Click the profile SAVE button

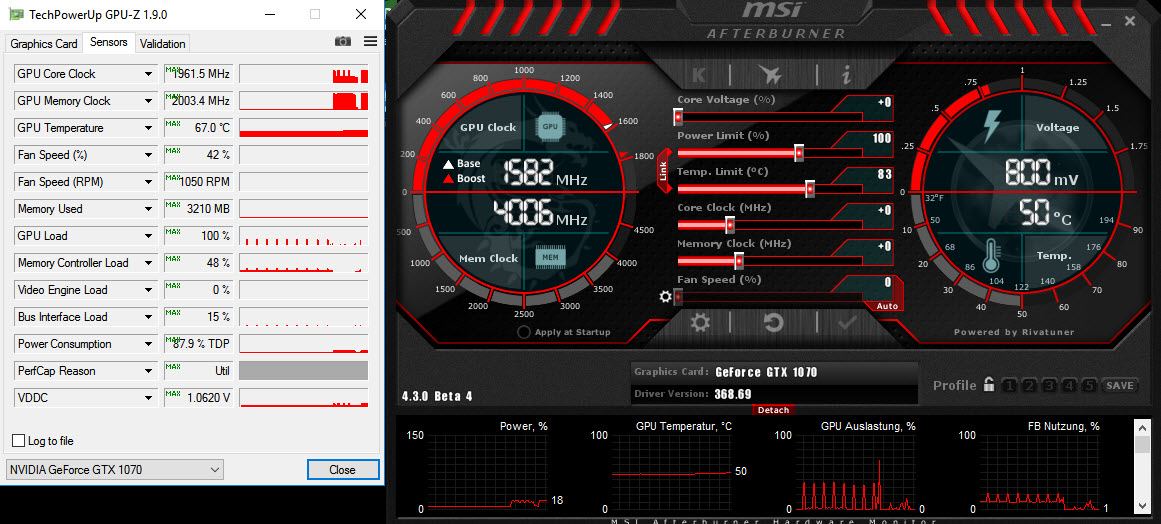(x=1120, y=385)
